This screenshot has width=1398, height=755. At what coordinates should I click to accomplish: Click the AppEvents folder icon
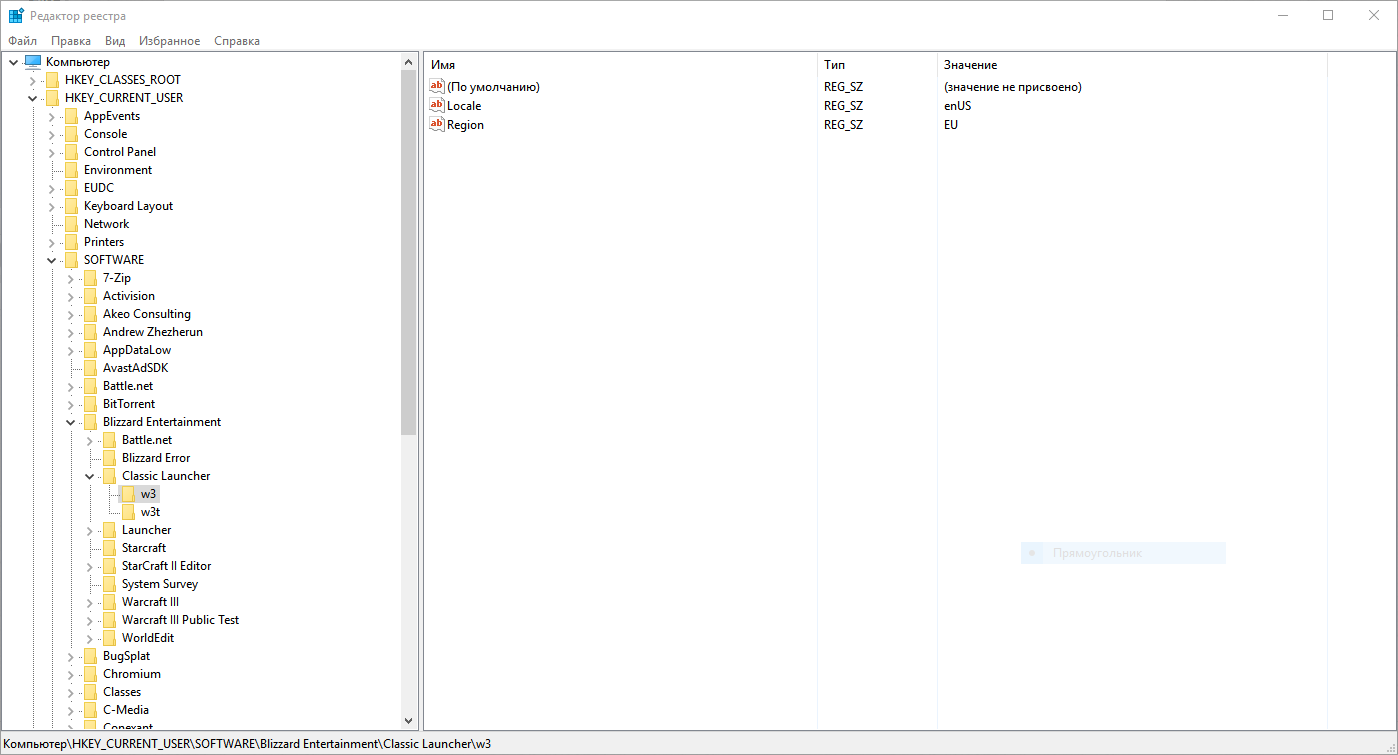[71, 116]
